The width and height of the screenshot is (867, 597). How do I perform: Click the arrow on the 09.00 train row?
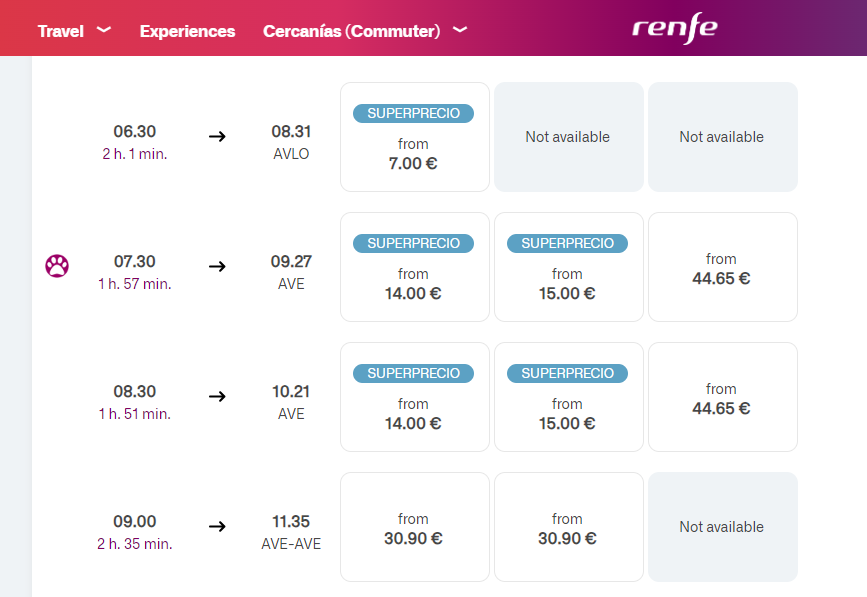click(x=217, y=526)
